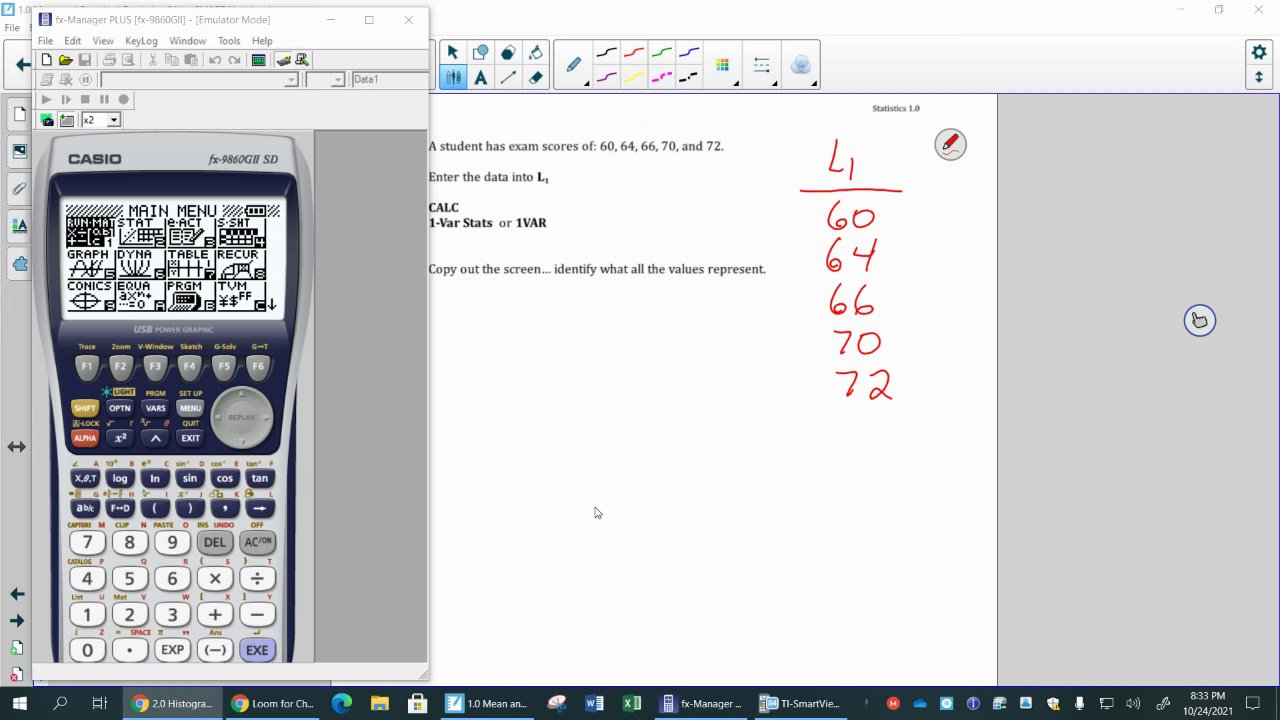The height and width of the screenshot is (720, 1280).
Task: Choose the Text tool letter A
Action: click(x=481, y=78)
